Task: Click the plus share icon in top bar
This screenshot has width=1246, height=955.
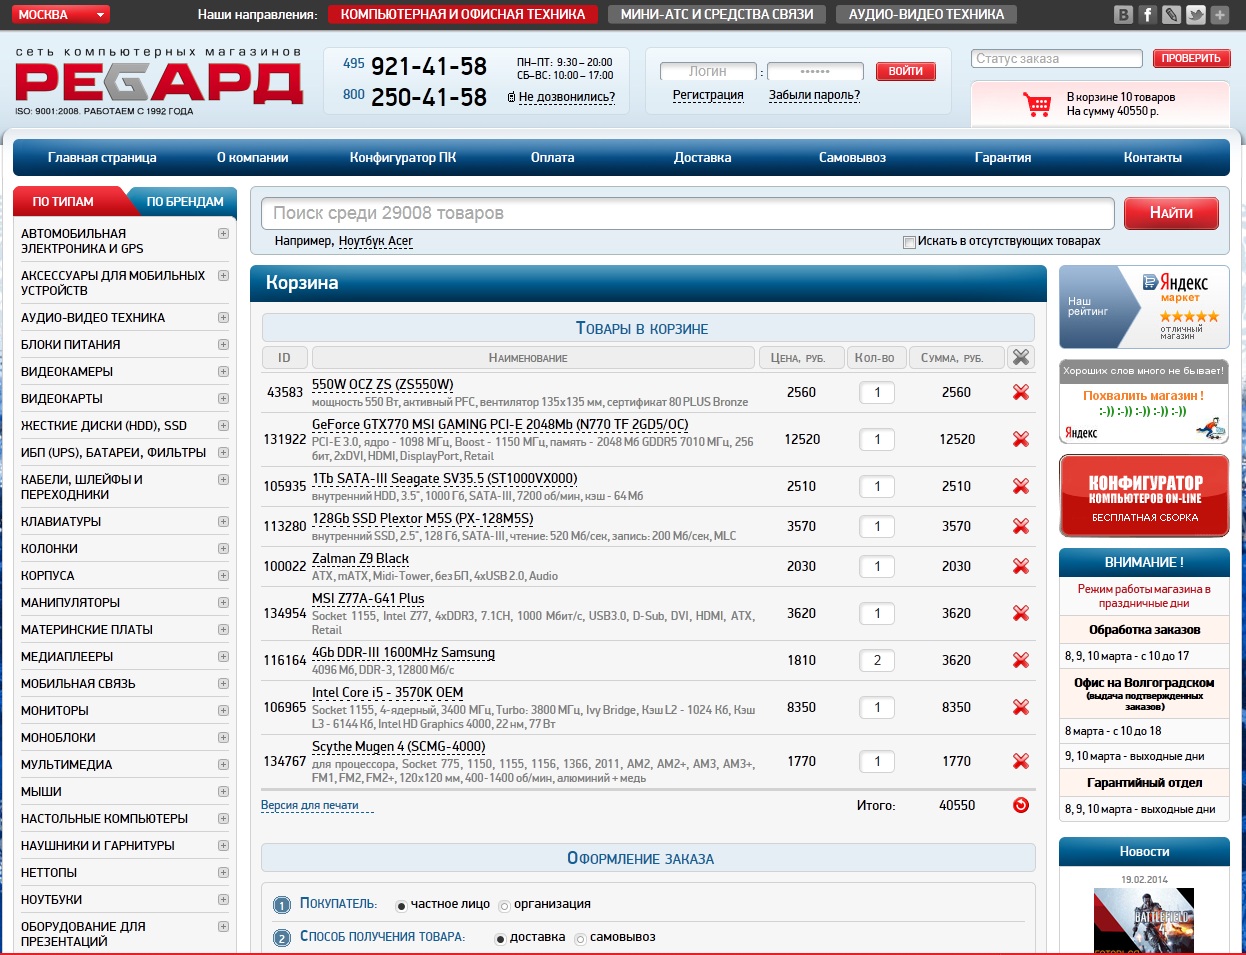Action: click(x=1220, y=15)
